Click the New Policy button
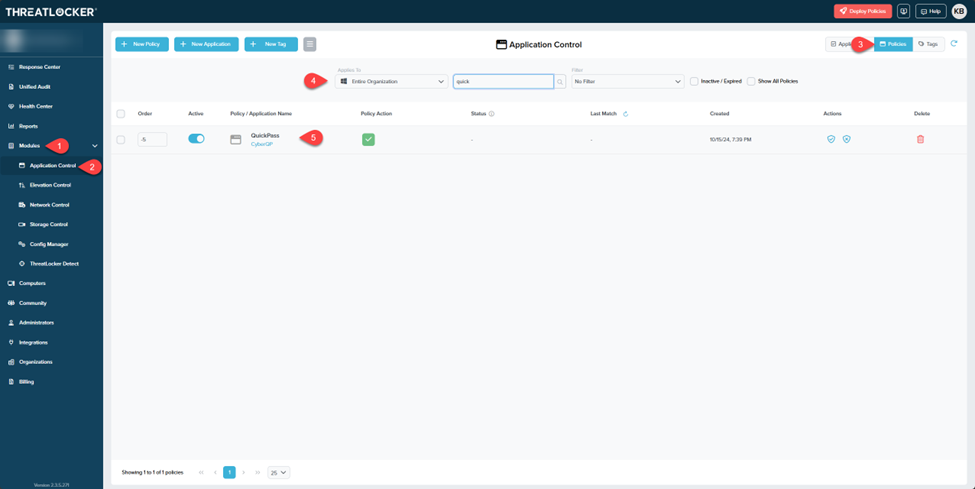Screen dimensions: 975x489 click(x=142, y=44)
